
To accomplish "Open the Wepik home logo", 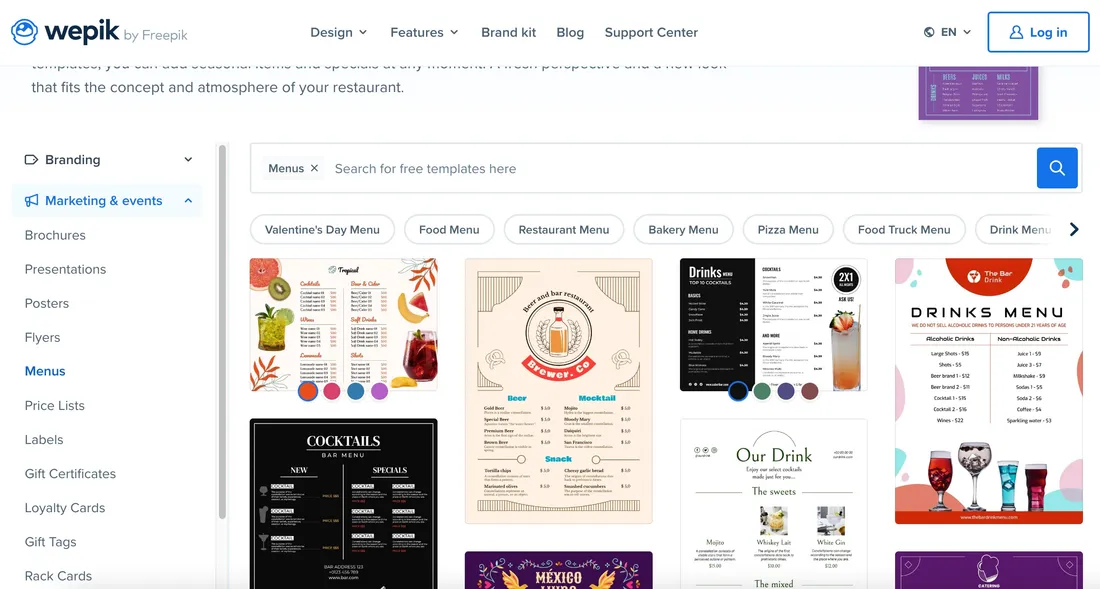I will [x=99, y=32].
